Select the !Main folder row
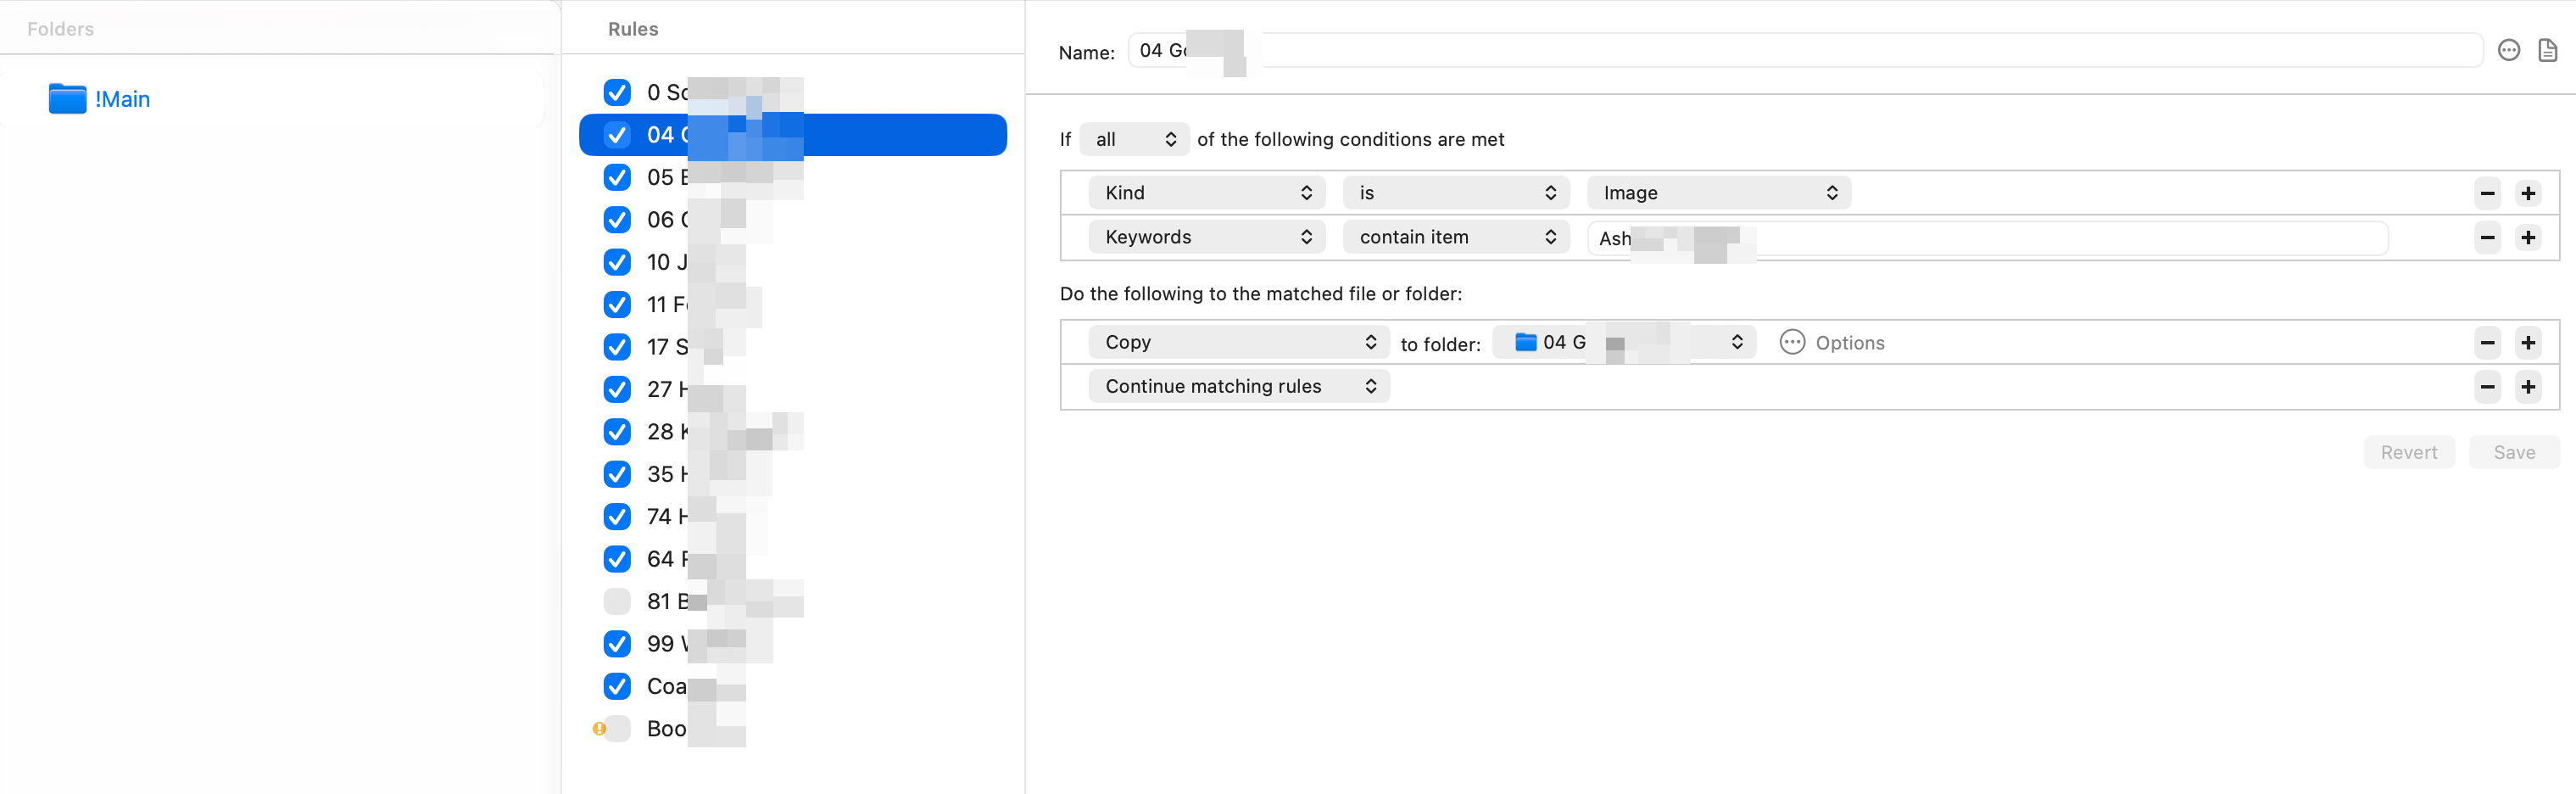2576x794 pixels. [x=273, y=99]
